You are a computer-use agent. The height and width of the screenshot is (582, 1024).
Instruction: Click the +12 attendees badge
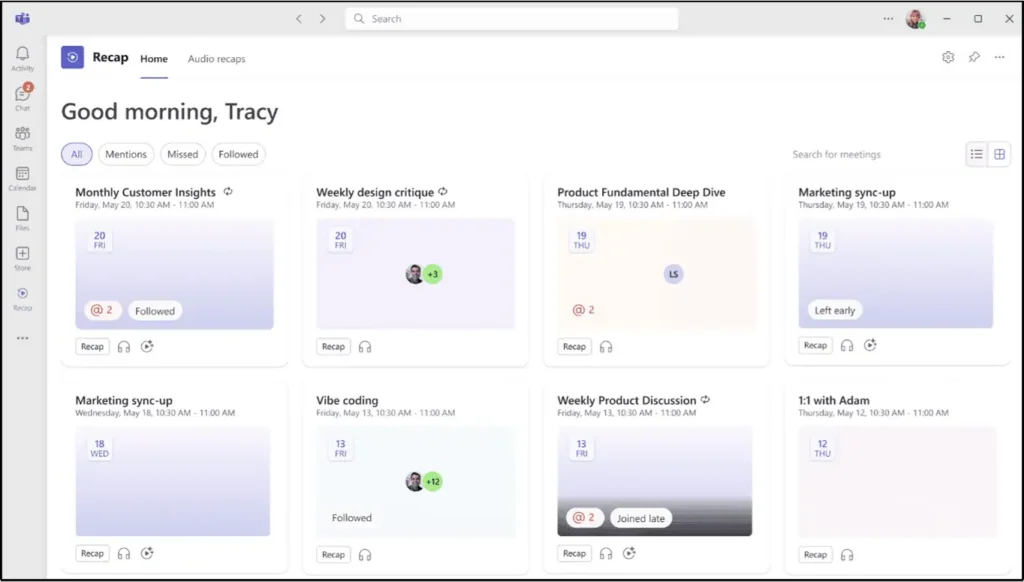[433, 482]
